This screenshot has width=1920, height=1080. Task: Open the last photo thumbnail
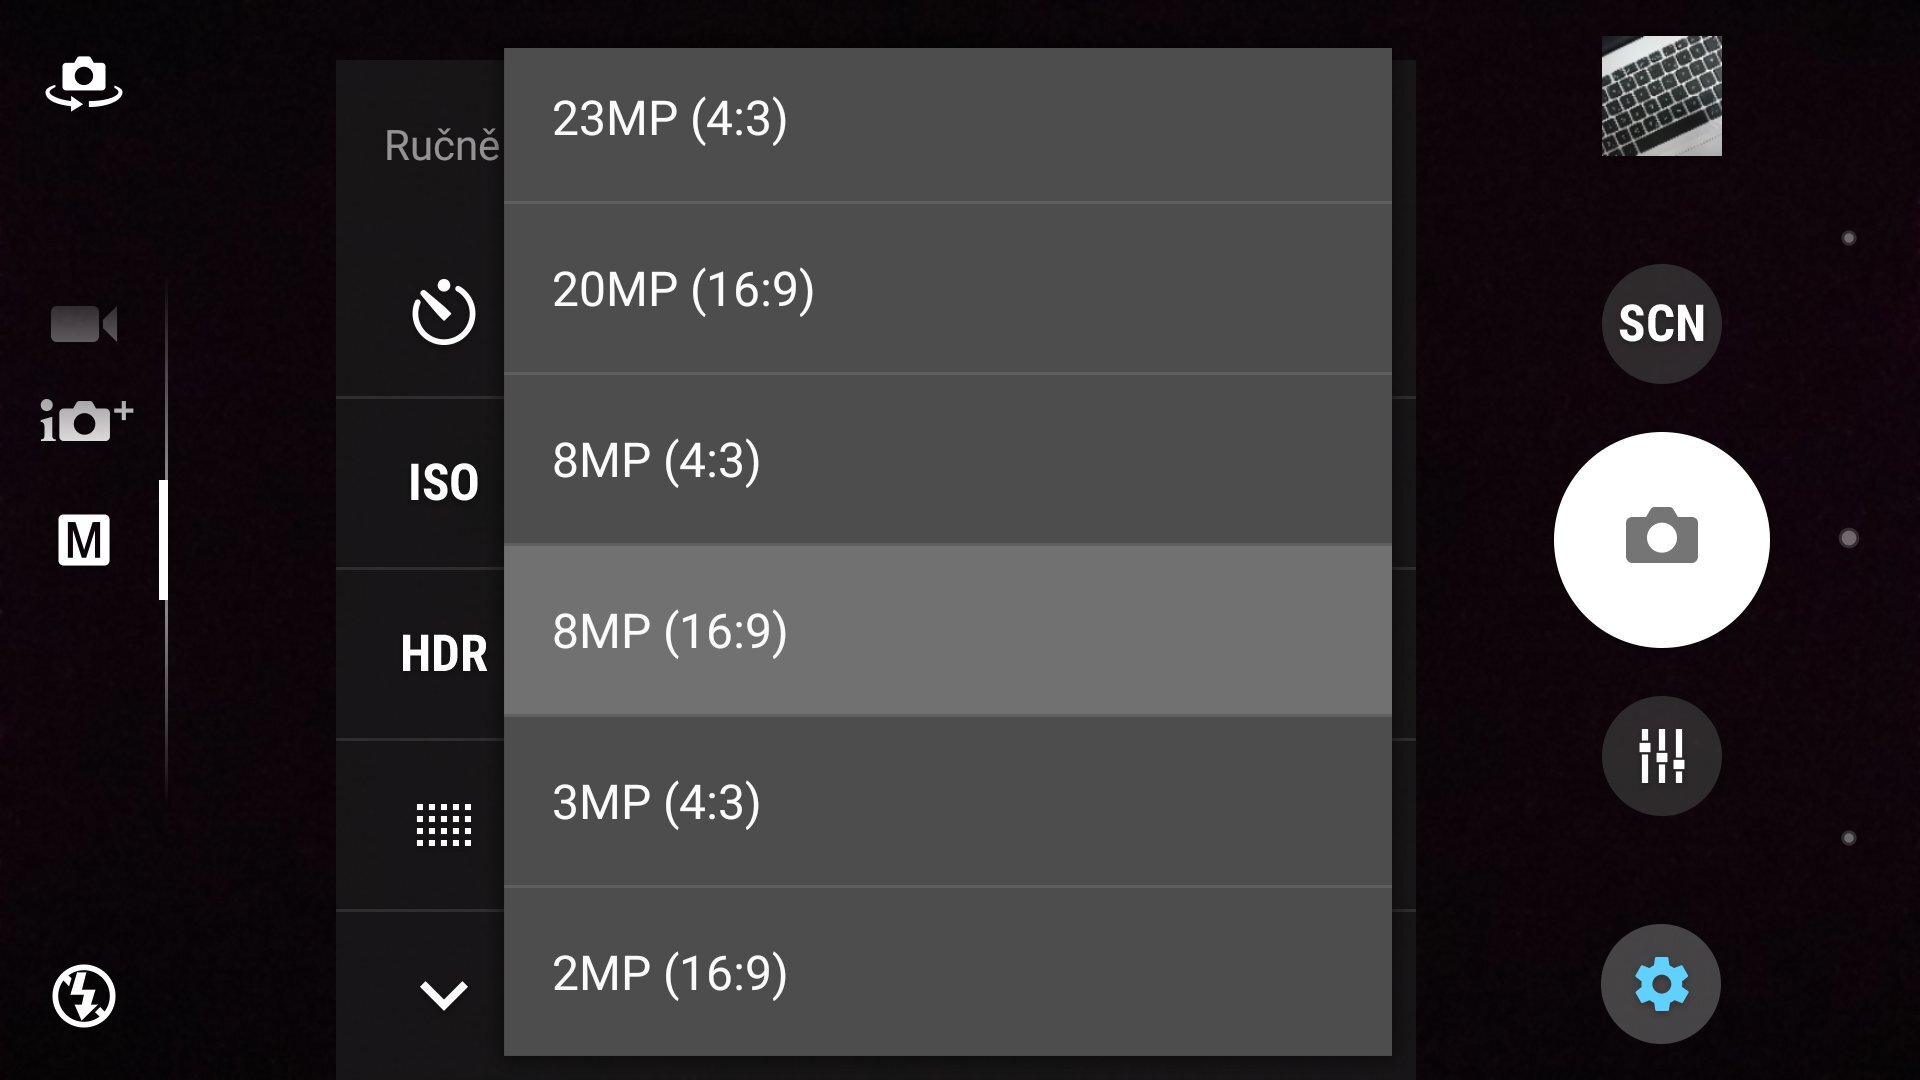1661,96
